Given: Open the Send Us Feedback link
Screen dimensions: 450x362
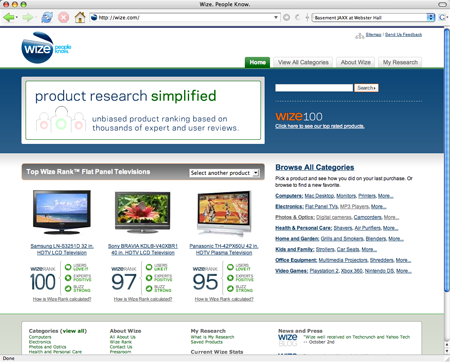Looking at the screenshot, I should click(x=403, y=35).
